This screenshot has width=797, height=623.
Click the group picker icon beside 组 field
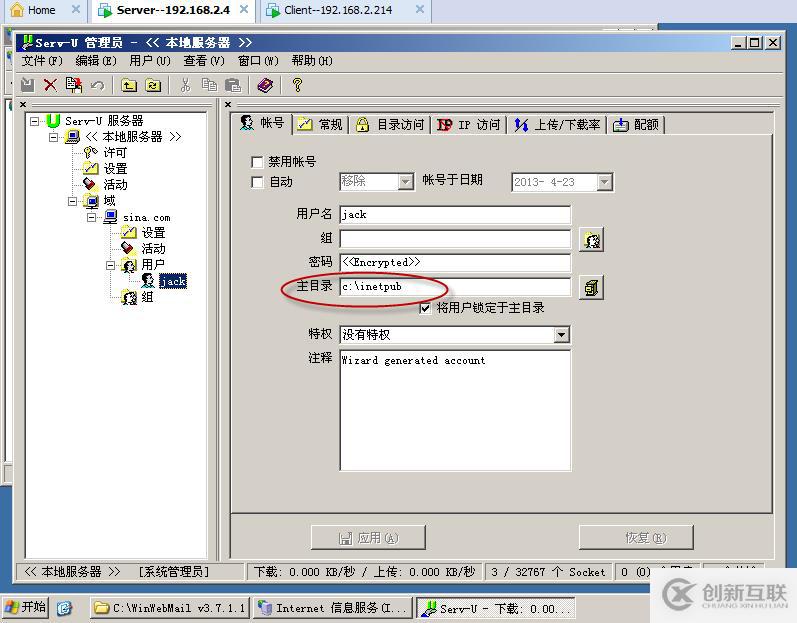(592, 239)
